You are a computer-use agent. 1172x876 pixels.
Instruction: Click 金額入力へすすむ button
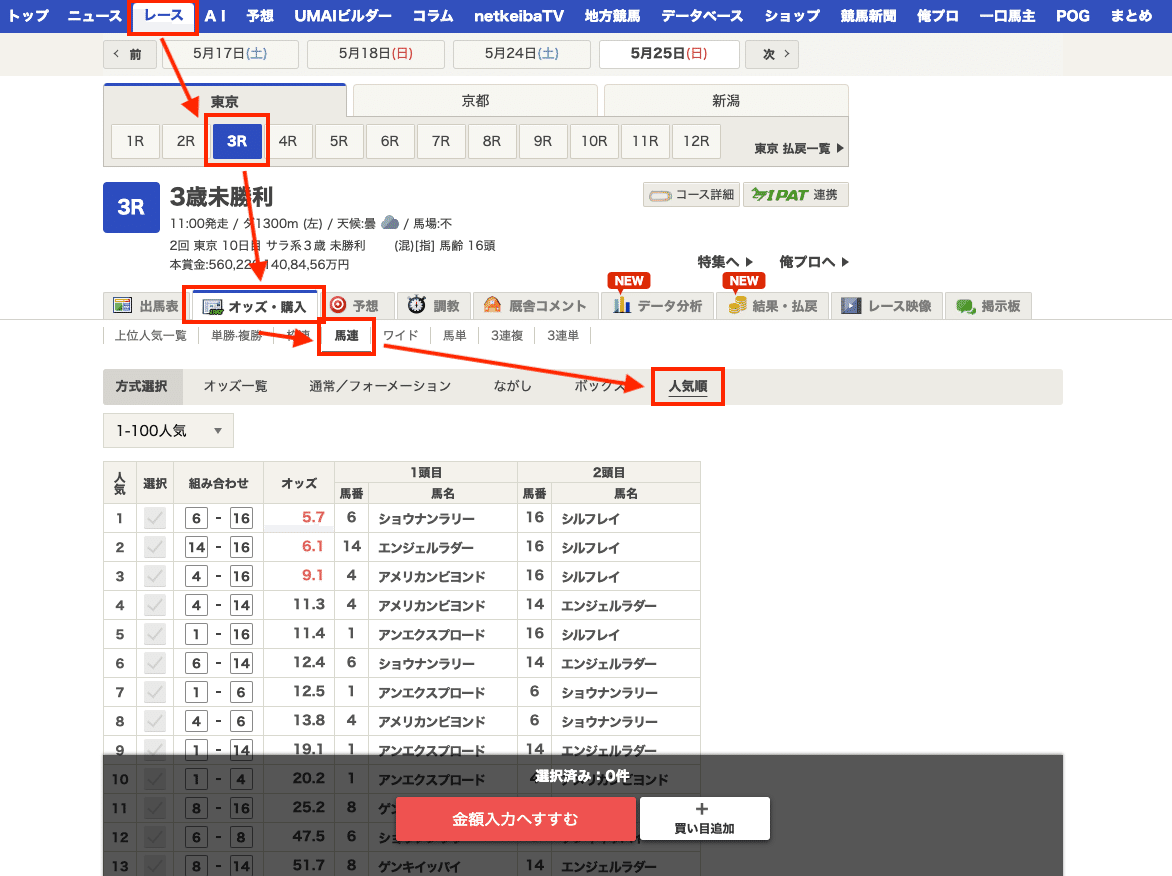(515, 819)
